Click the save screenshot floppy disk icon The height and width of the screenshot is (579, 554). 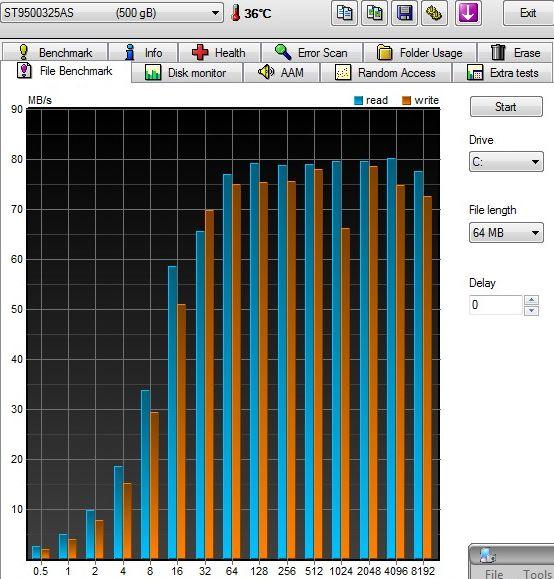pos(404,13)
